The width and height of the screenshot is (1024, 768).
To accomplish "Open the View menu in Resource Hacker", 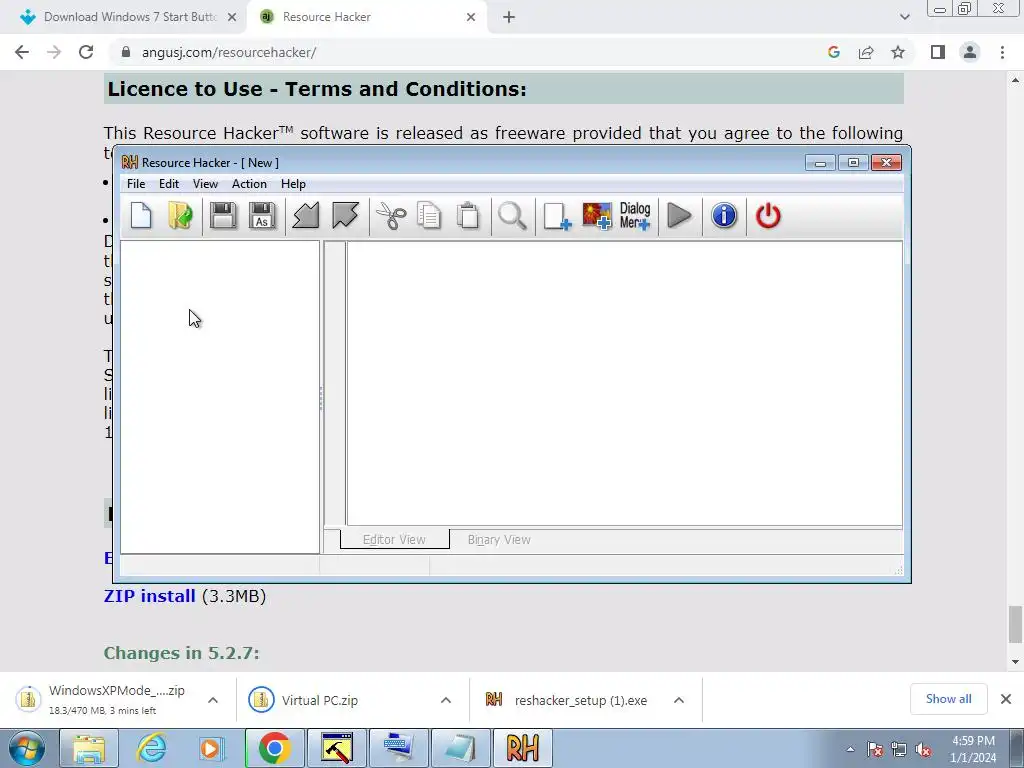I will (205, 184).
